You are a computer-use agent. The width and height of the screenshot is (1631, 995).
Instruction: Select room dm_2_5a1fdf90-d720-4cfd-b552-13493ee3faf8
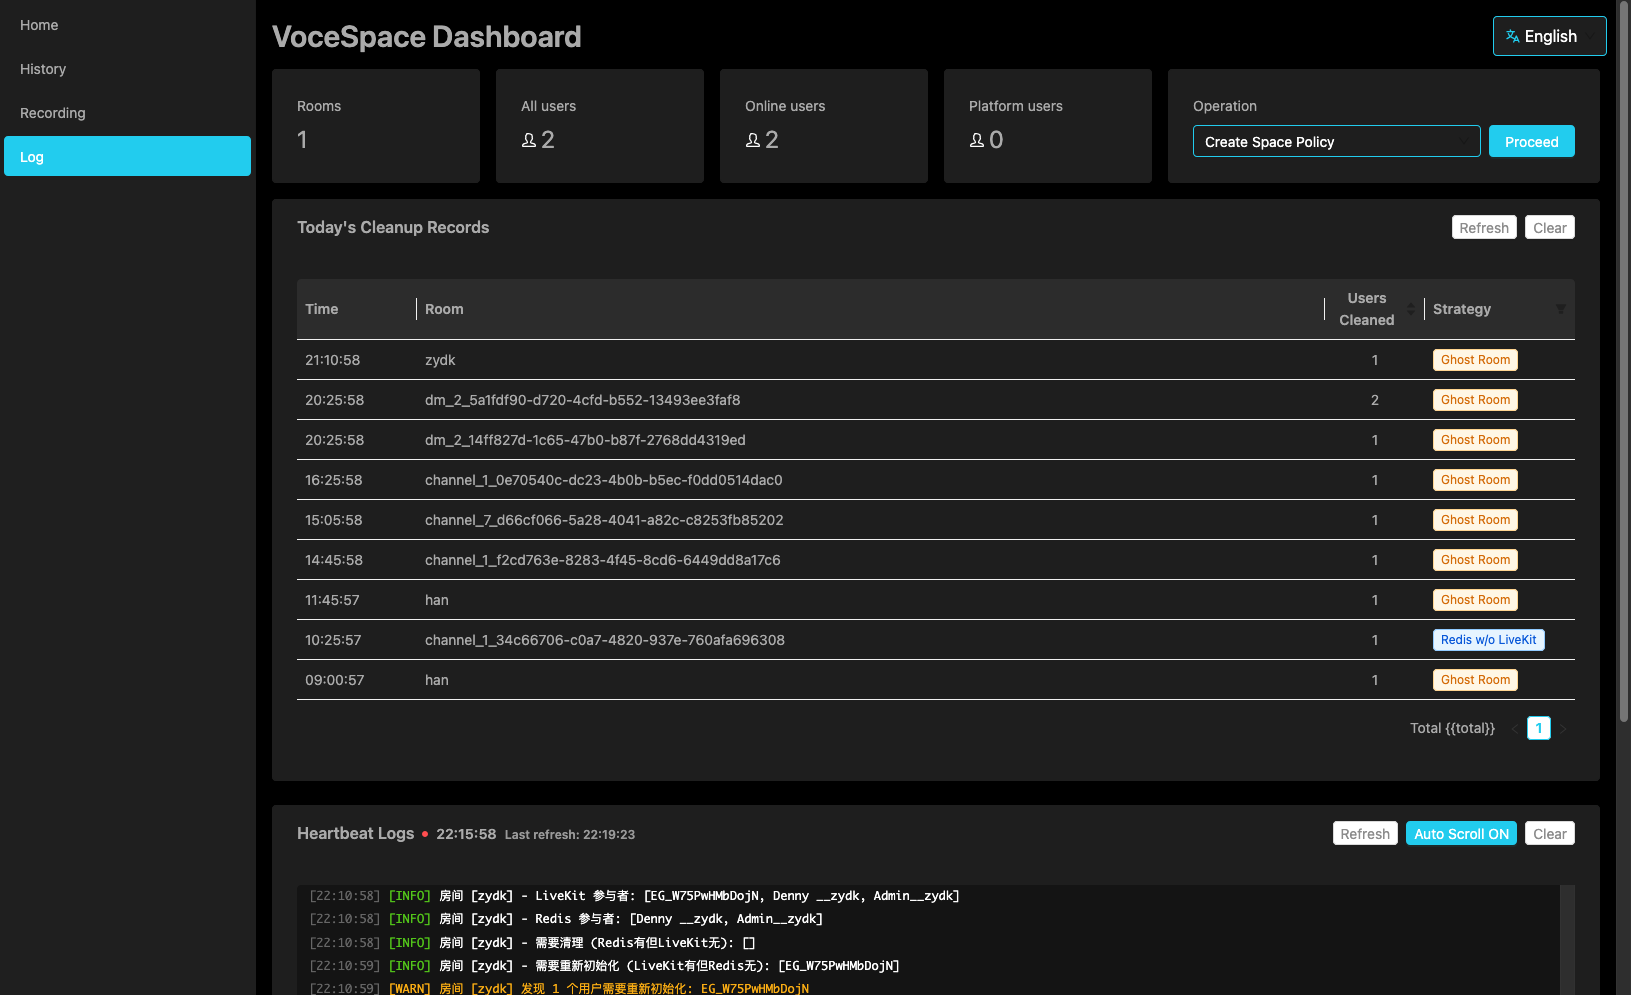(x=582, y=400)
